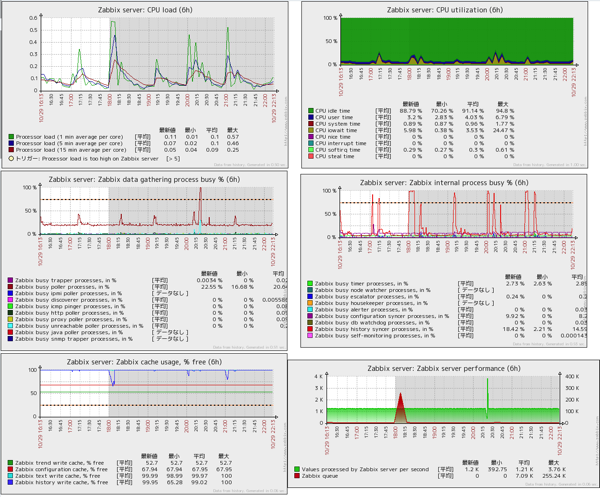Click Zabbix history write cache legend swatch

[10, 482]
